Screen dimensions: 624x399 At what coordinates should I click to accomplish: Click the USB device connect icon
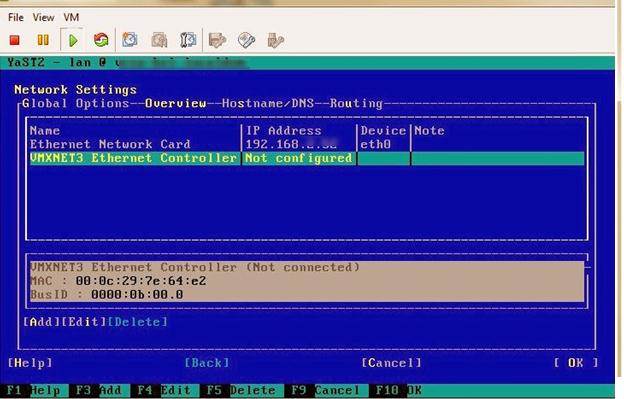(x=275, y=40)
